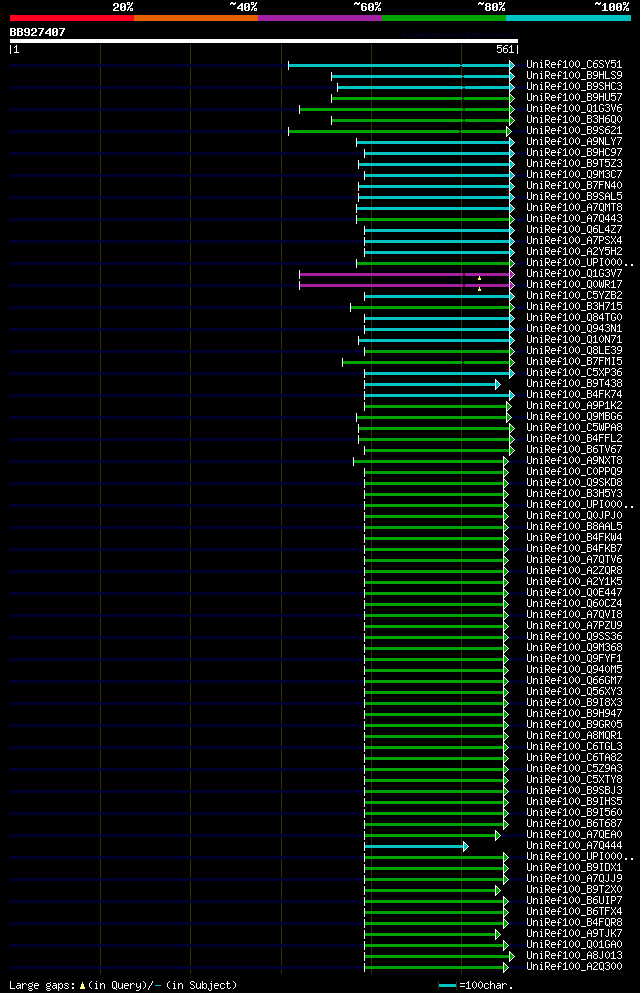Select the UniRef100_C5Z9A3 label
Viewport: 640px width, 993px height.
tap(574, 769)
